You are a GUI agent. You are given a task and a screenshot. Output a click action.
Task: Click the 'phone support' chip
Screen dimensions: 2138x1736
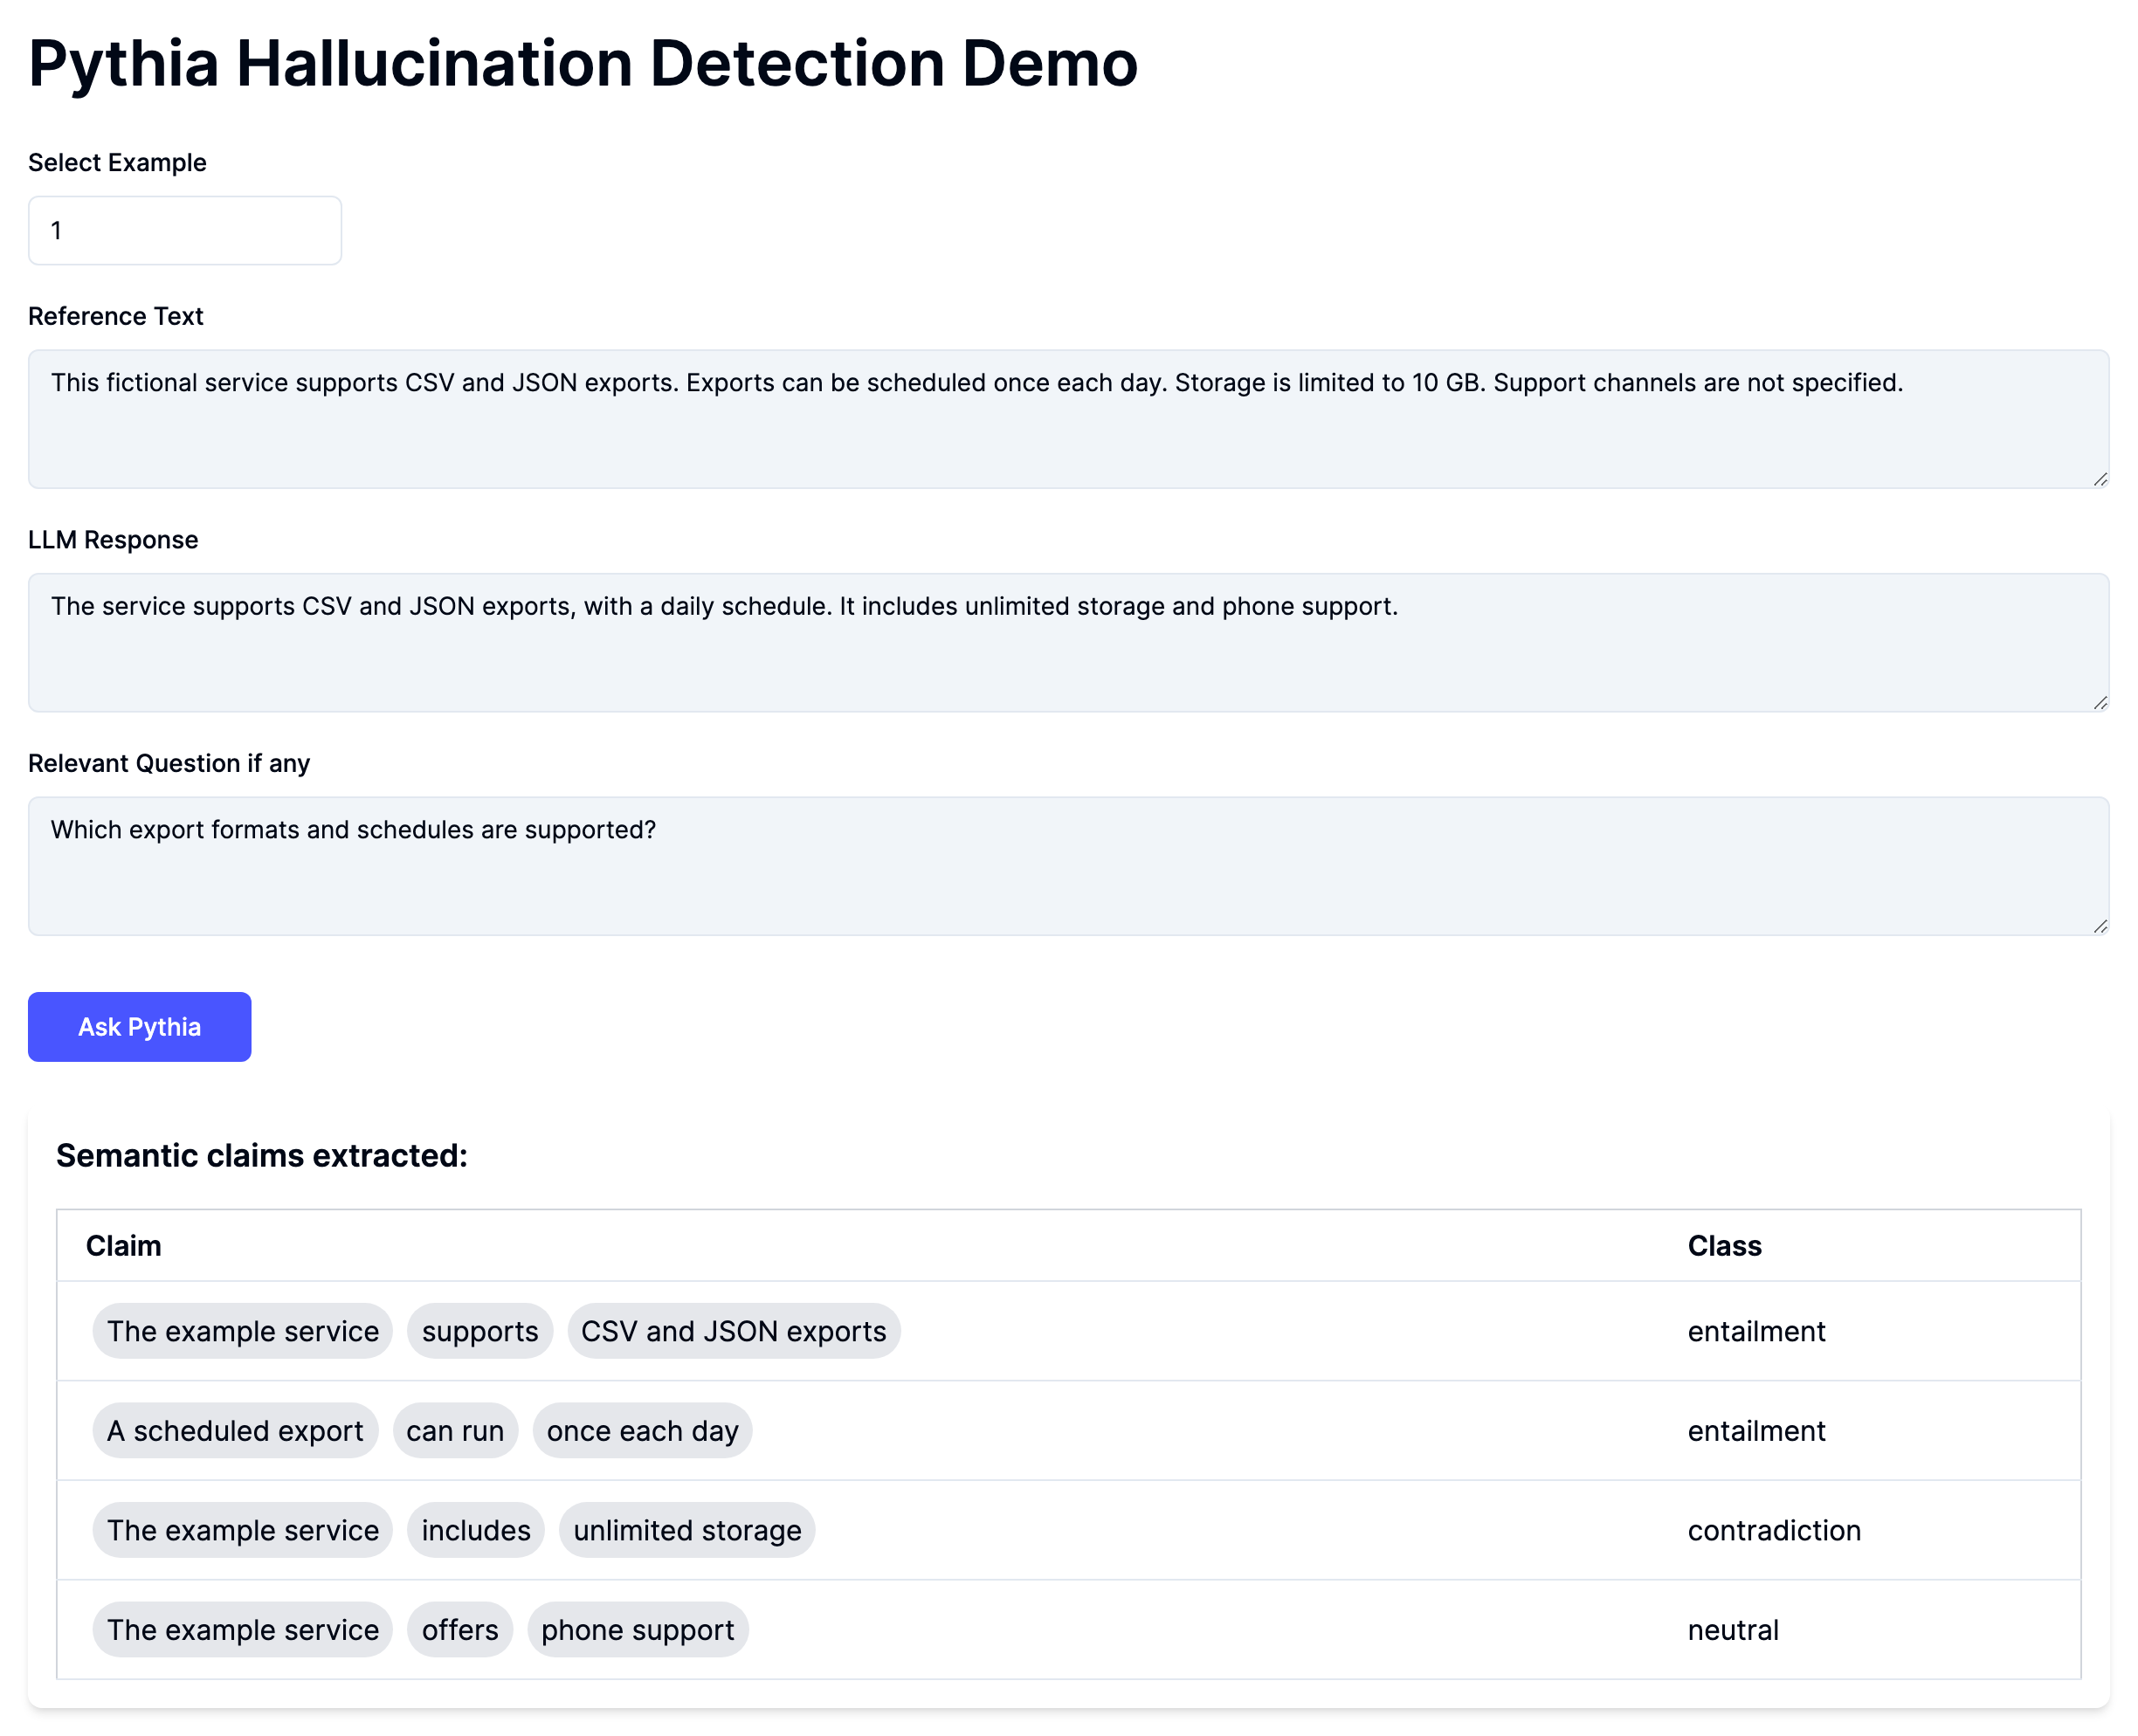point(638,1630)
